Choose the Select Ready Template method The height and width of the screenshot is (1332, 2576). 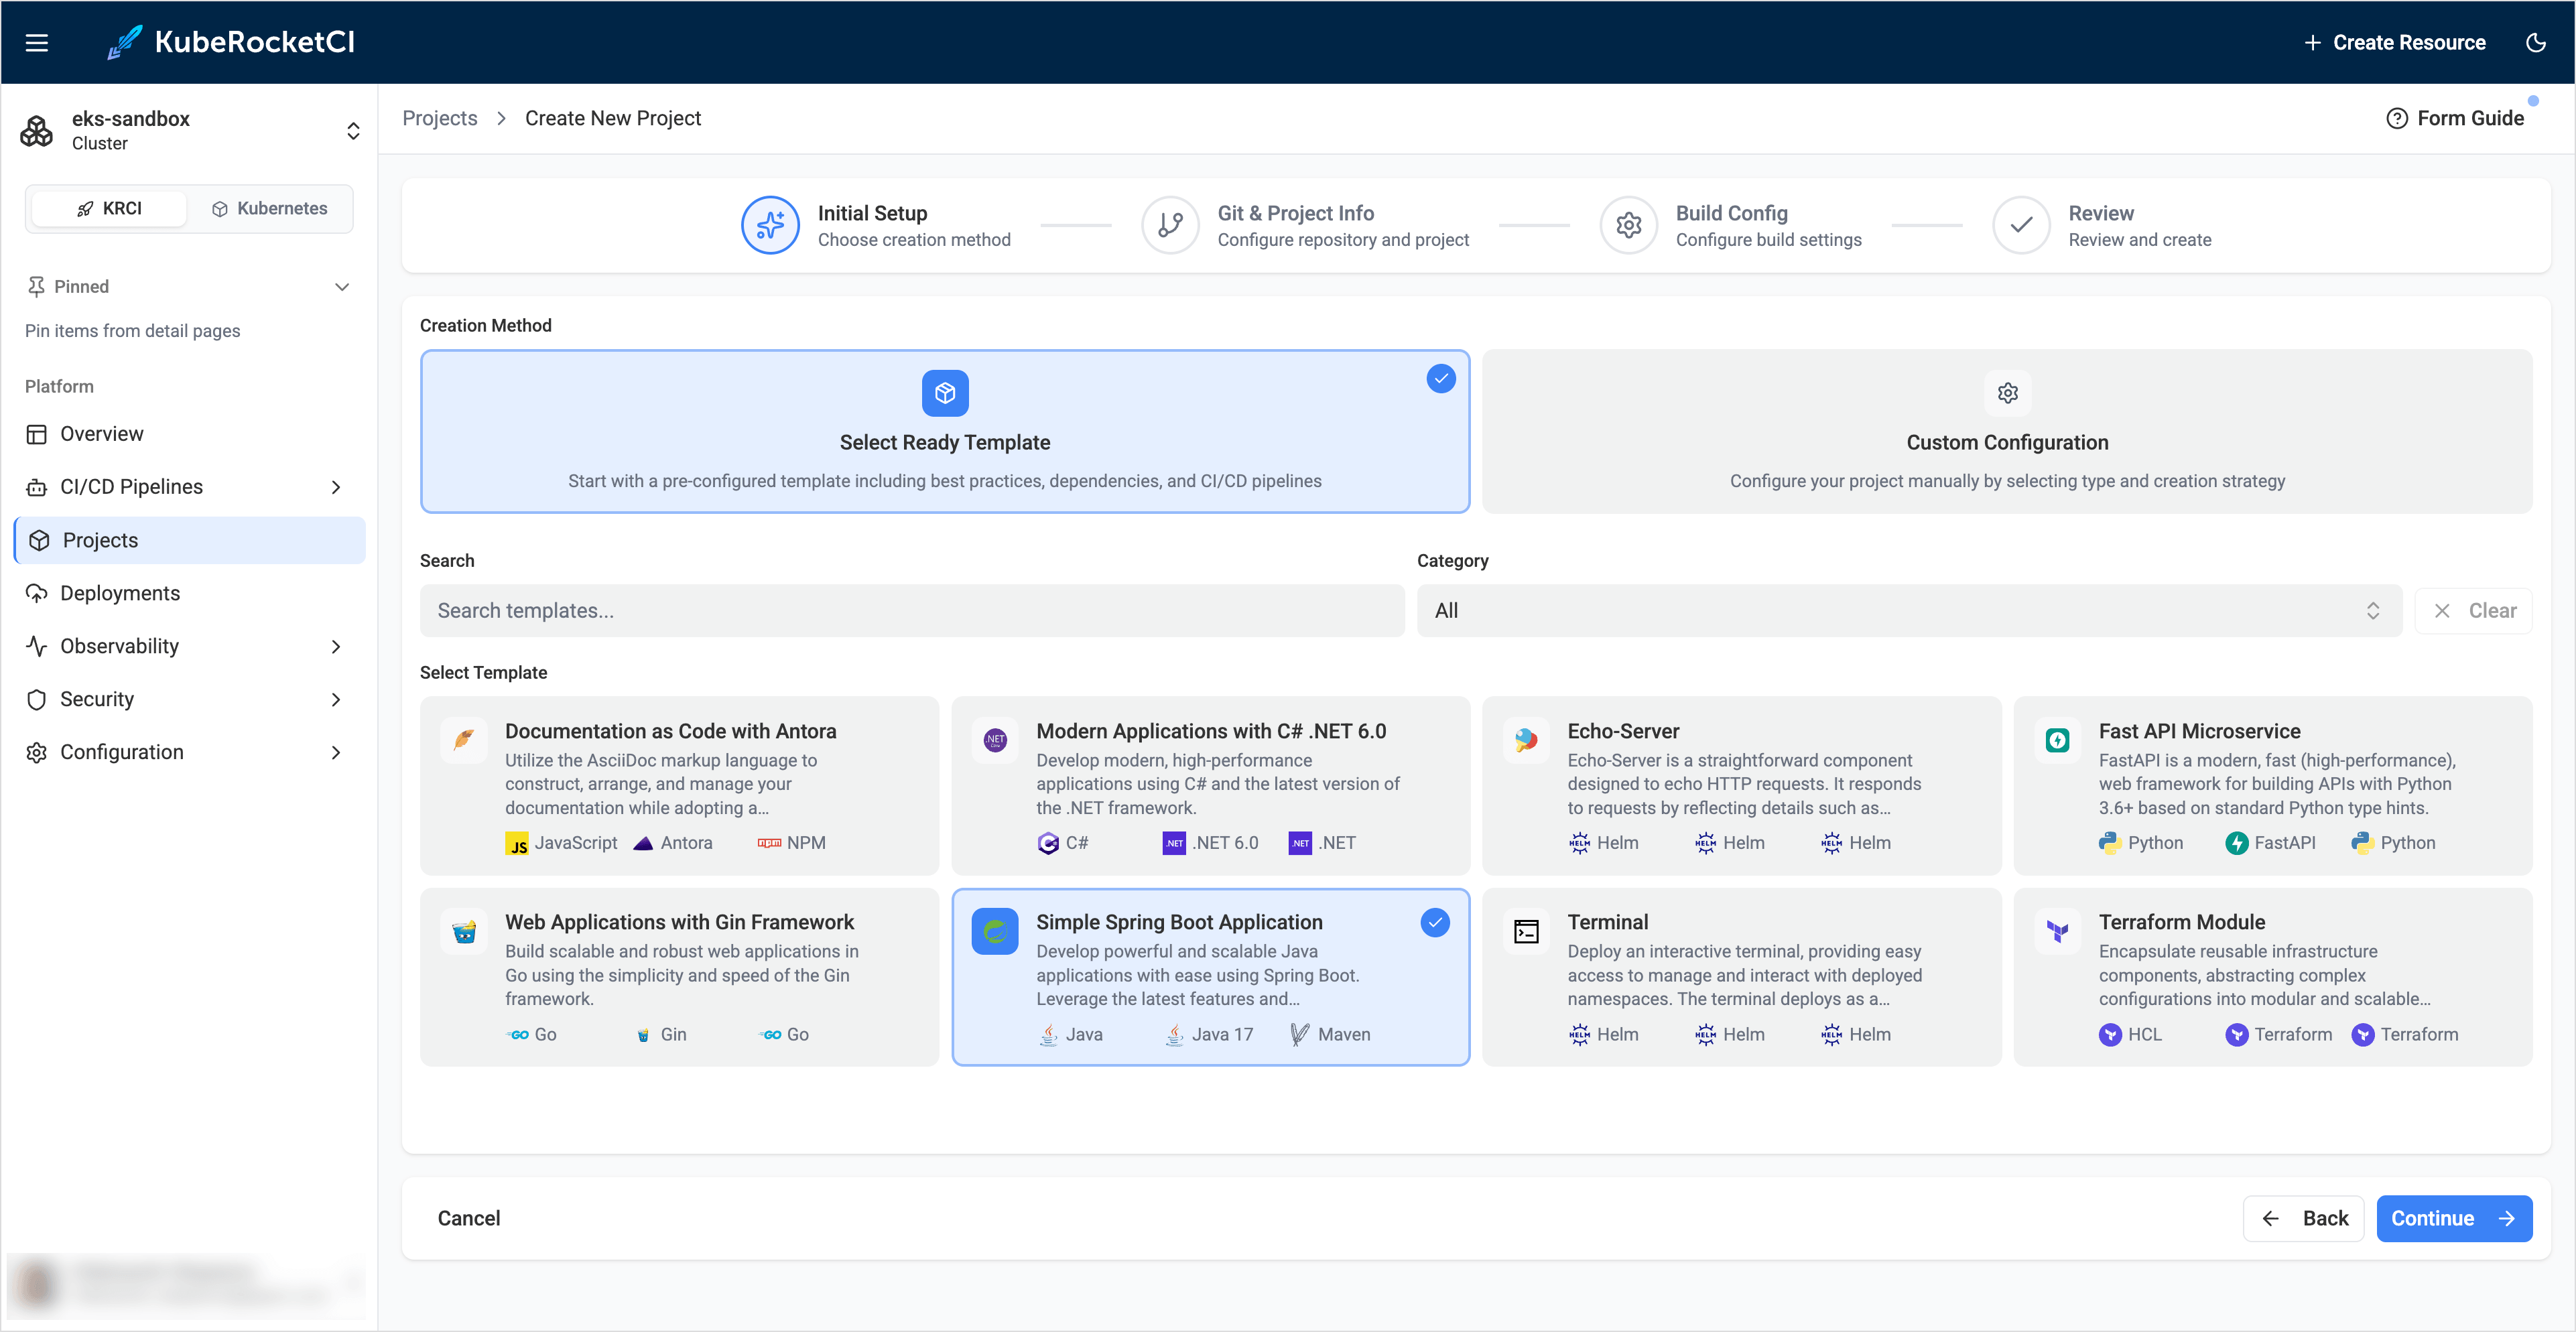click(x=945, y=431)
